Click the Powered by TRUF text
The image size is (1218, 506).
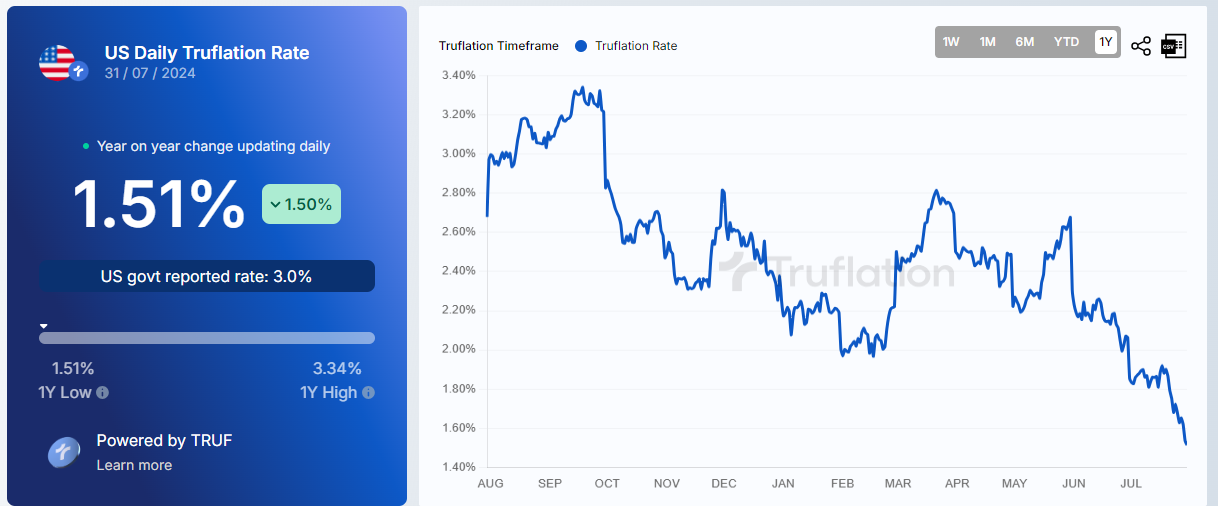164,440
